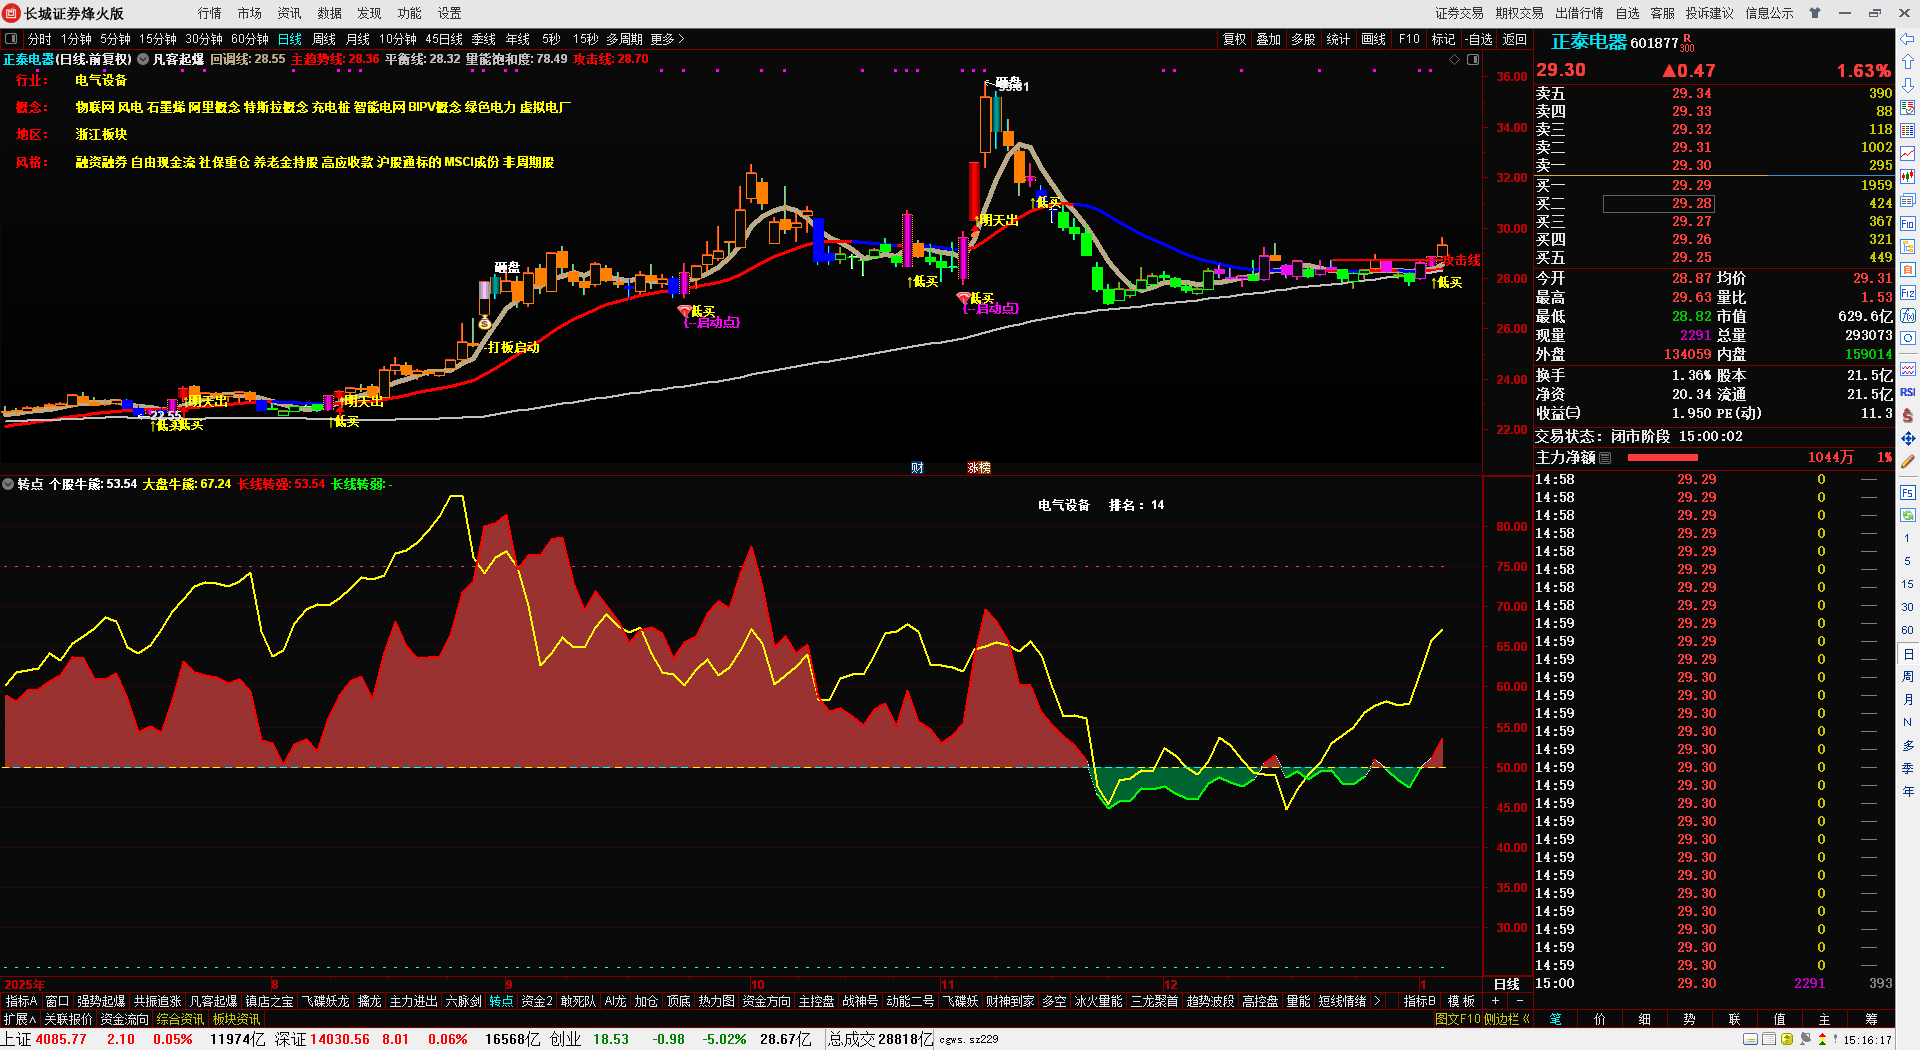Open the candlestick chart icon in sidebar
Viewport: 1920px width, 1050px height.
click(1907, 177)
